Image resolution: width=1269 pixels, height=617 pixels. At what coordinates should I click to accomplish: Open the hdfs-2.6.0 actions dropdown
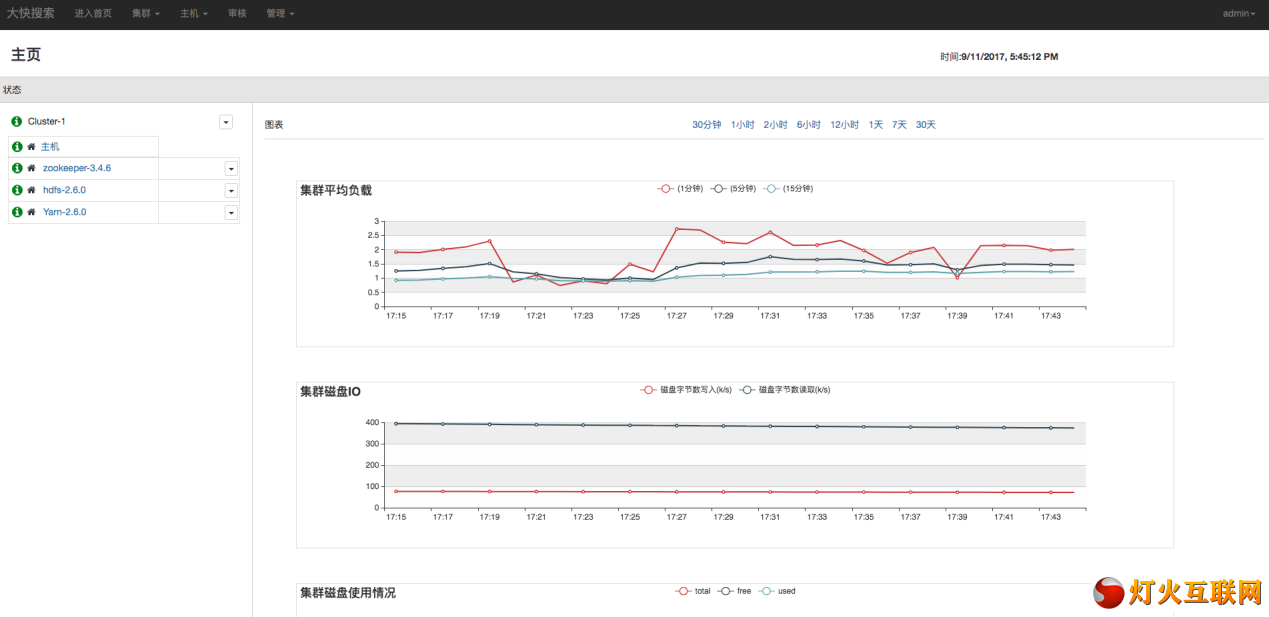point(231,190)
